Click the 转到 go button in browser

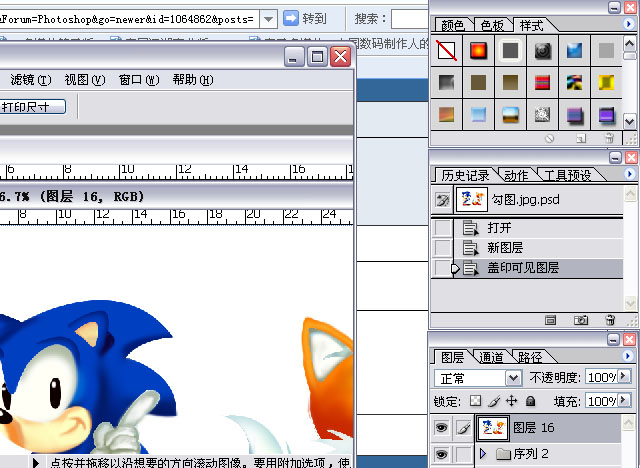305,18
